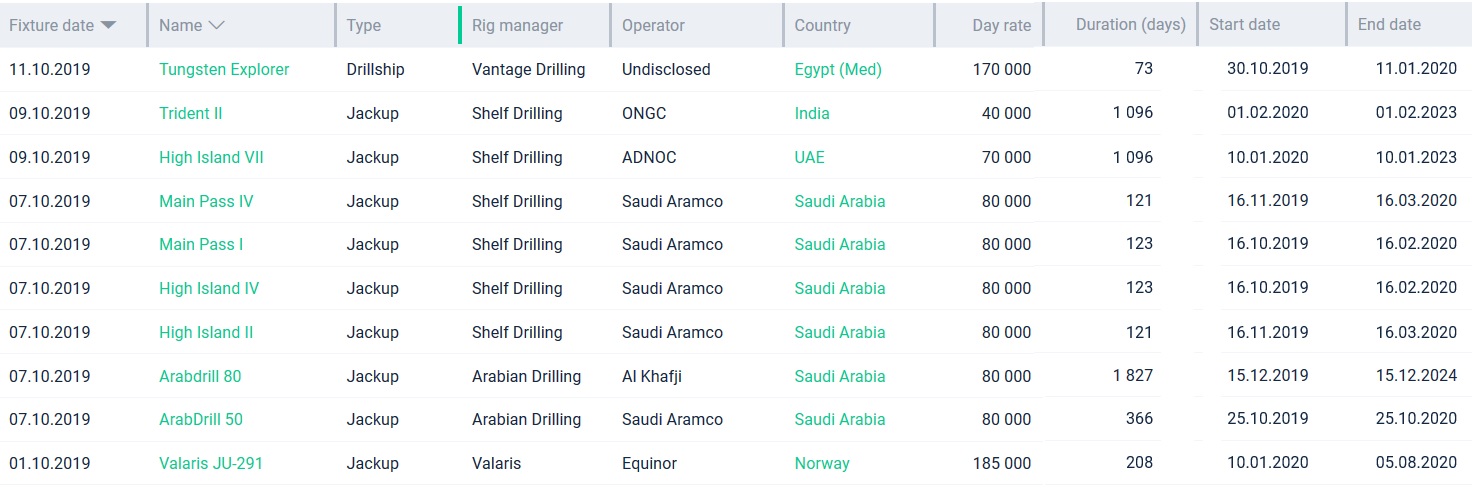Open the India country link
The width and height of the screenshot is (1472, 489).
click(x=812, y=113)
